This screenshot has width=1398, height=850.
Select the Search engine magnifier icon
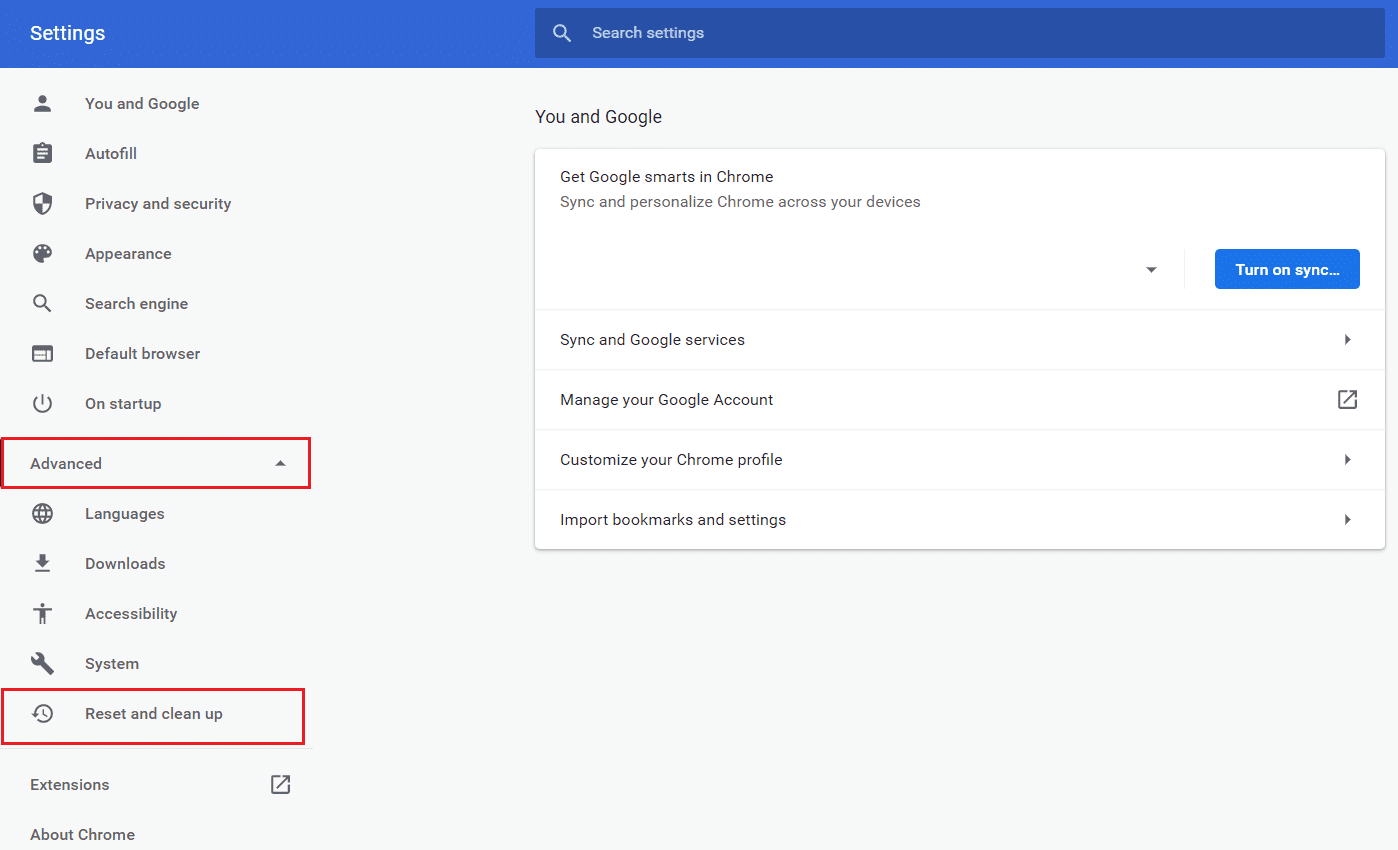42,303
